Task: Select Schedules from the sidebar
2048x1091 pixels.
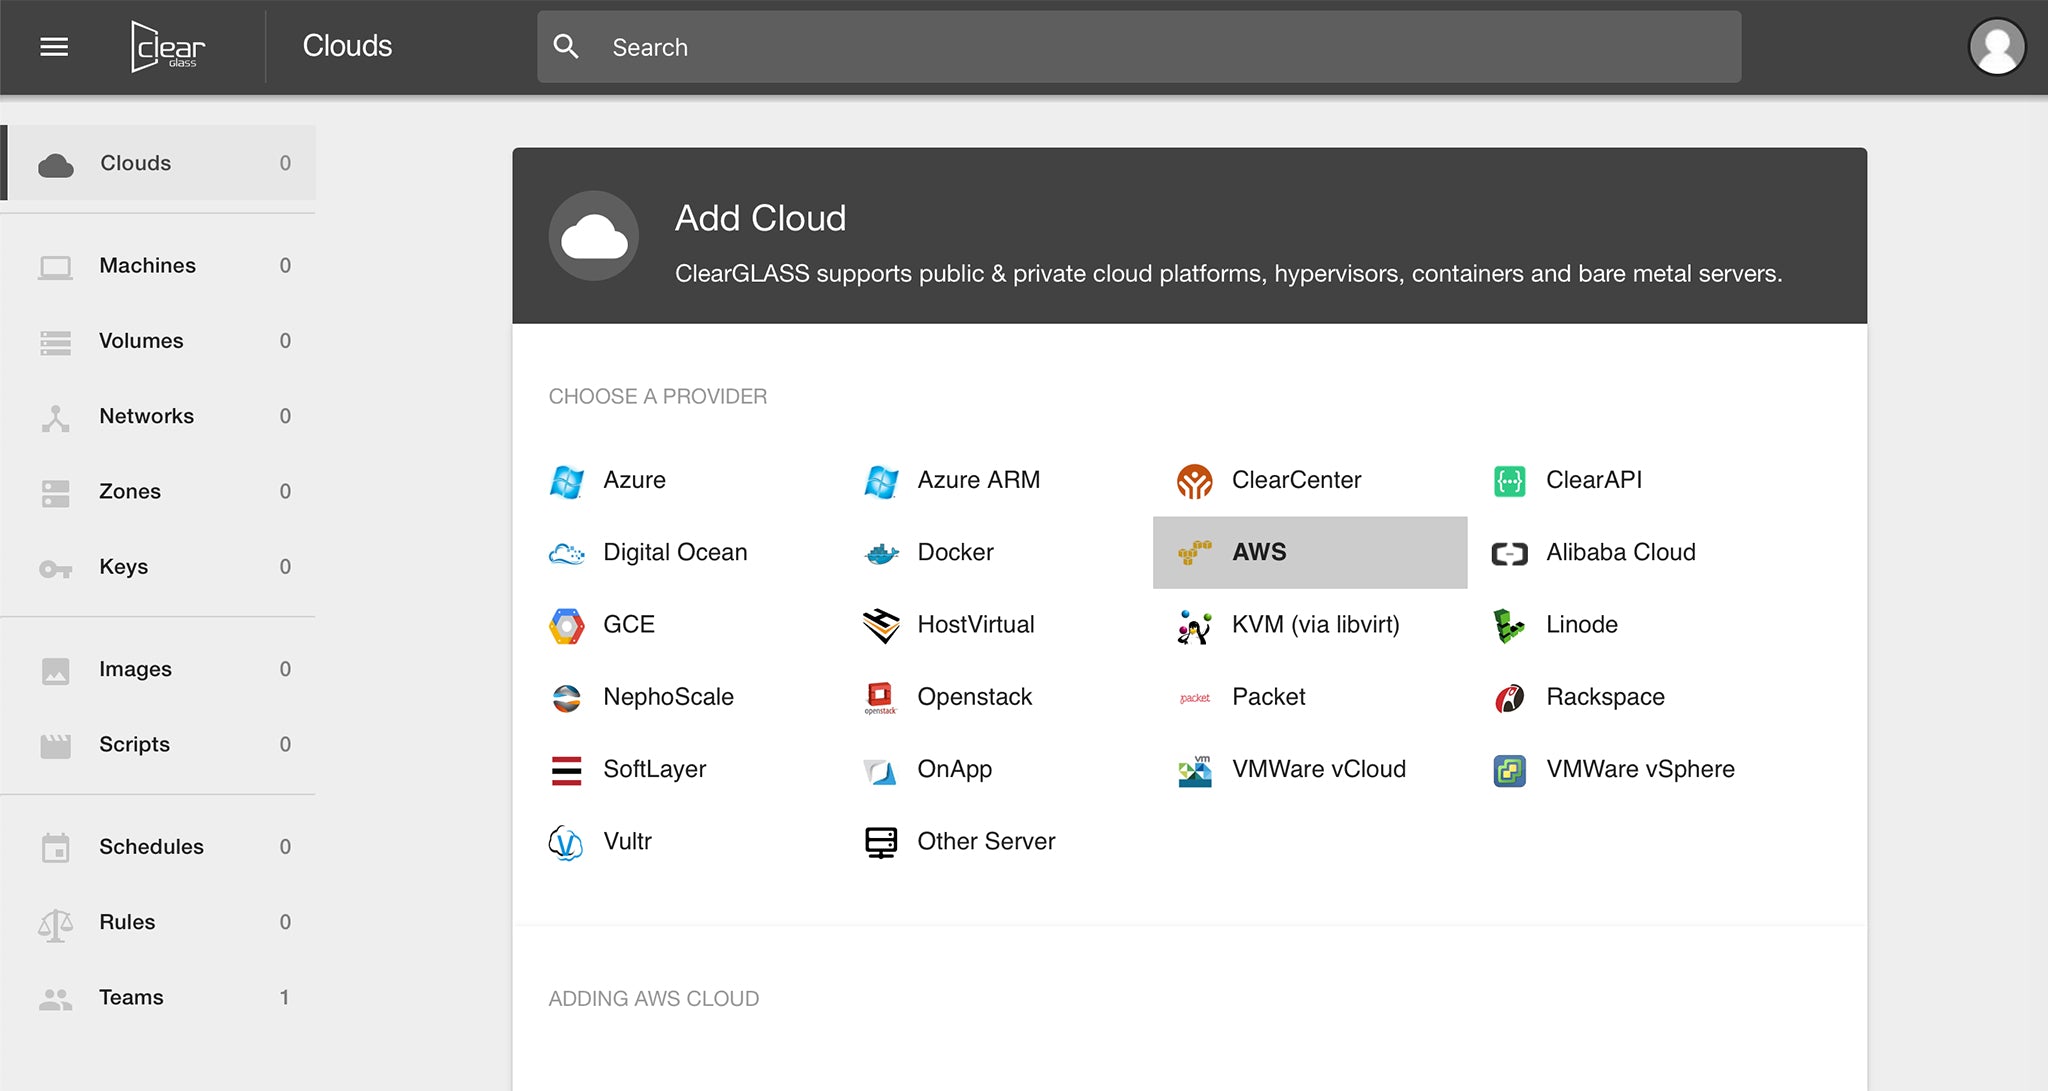Action: pos(151,847)
